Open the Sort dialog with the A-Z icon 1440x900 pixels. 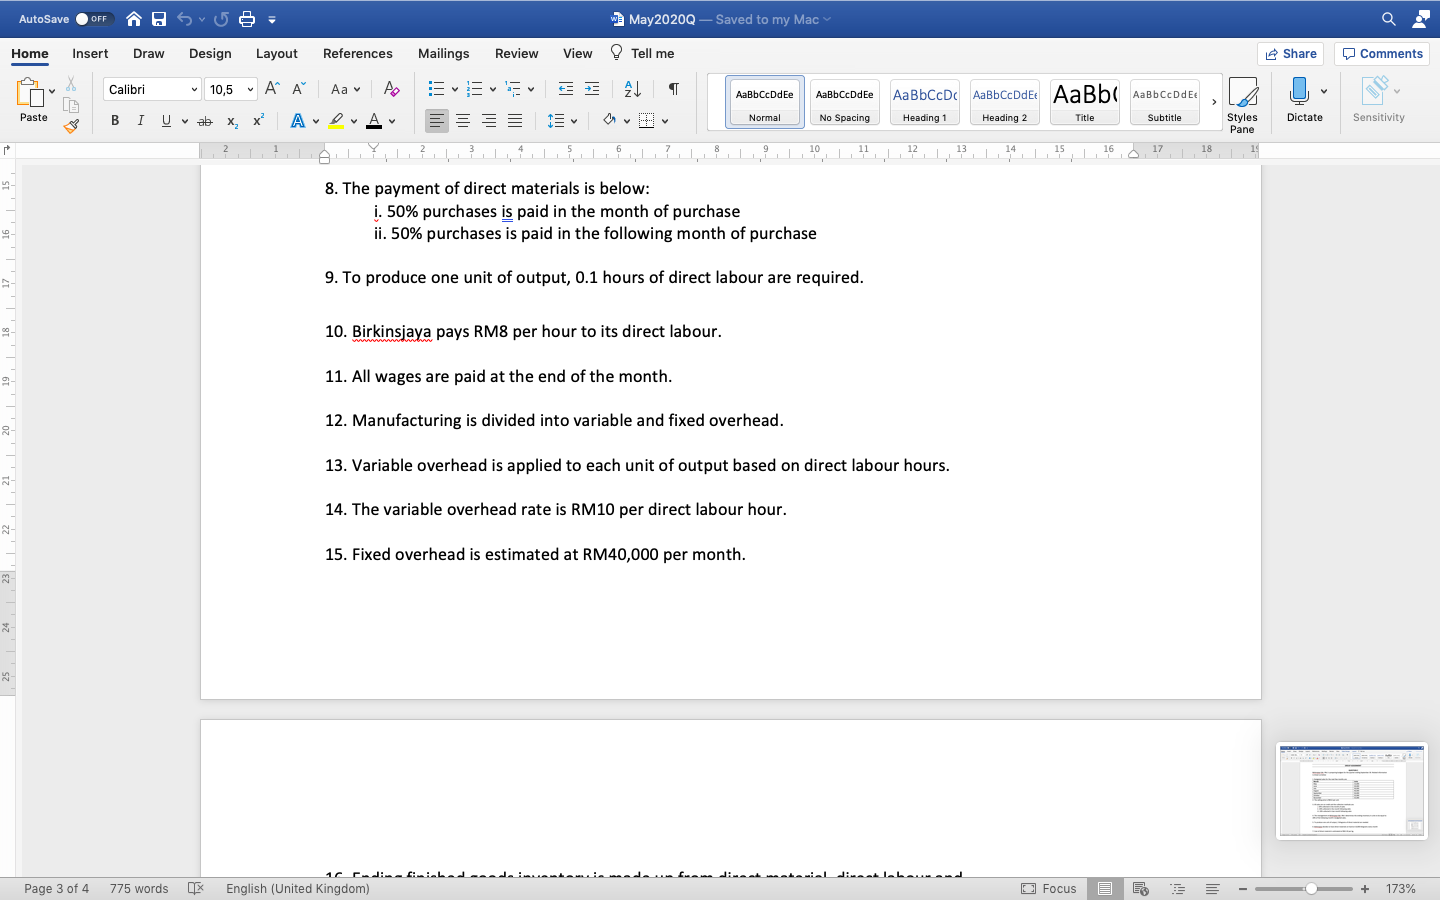coord(632,88)
